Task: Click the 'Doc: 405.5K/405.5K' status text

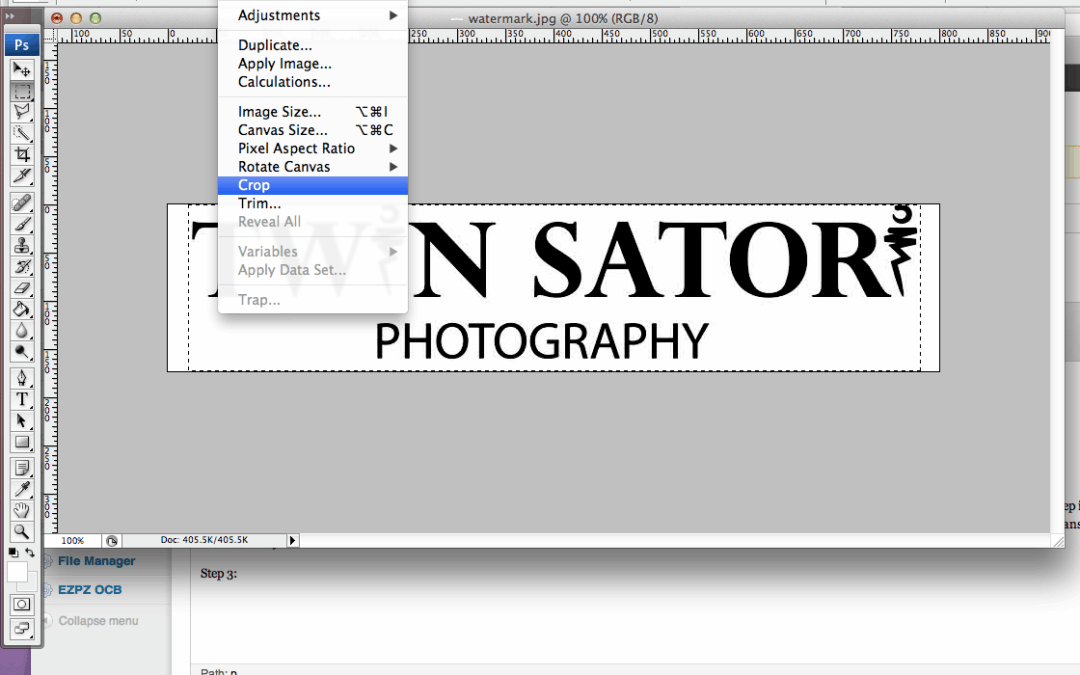Action: click(204, 540)
